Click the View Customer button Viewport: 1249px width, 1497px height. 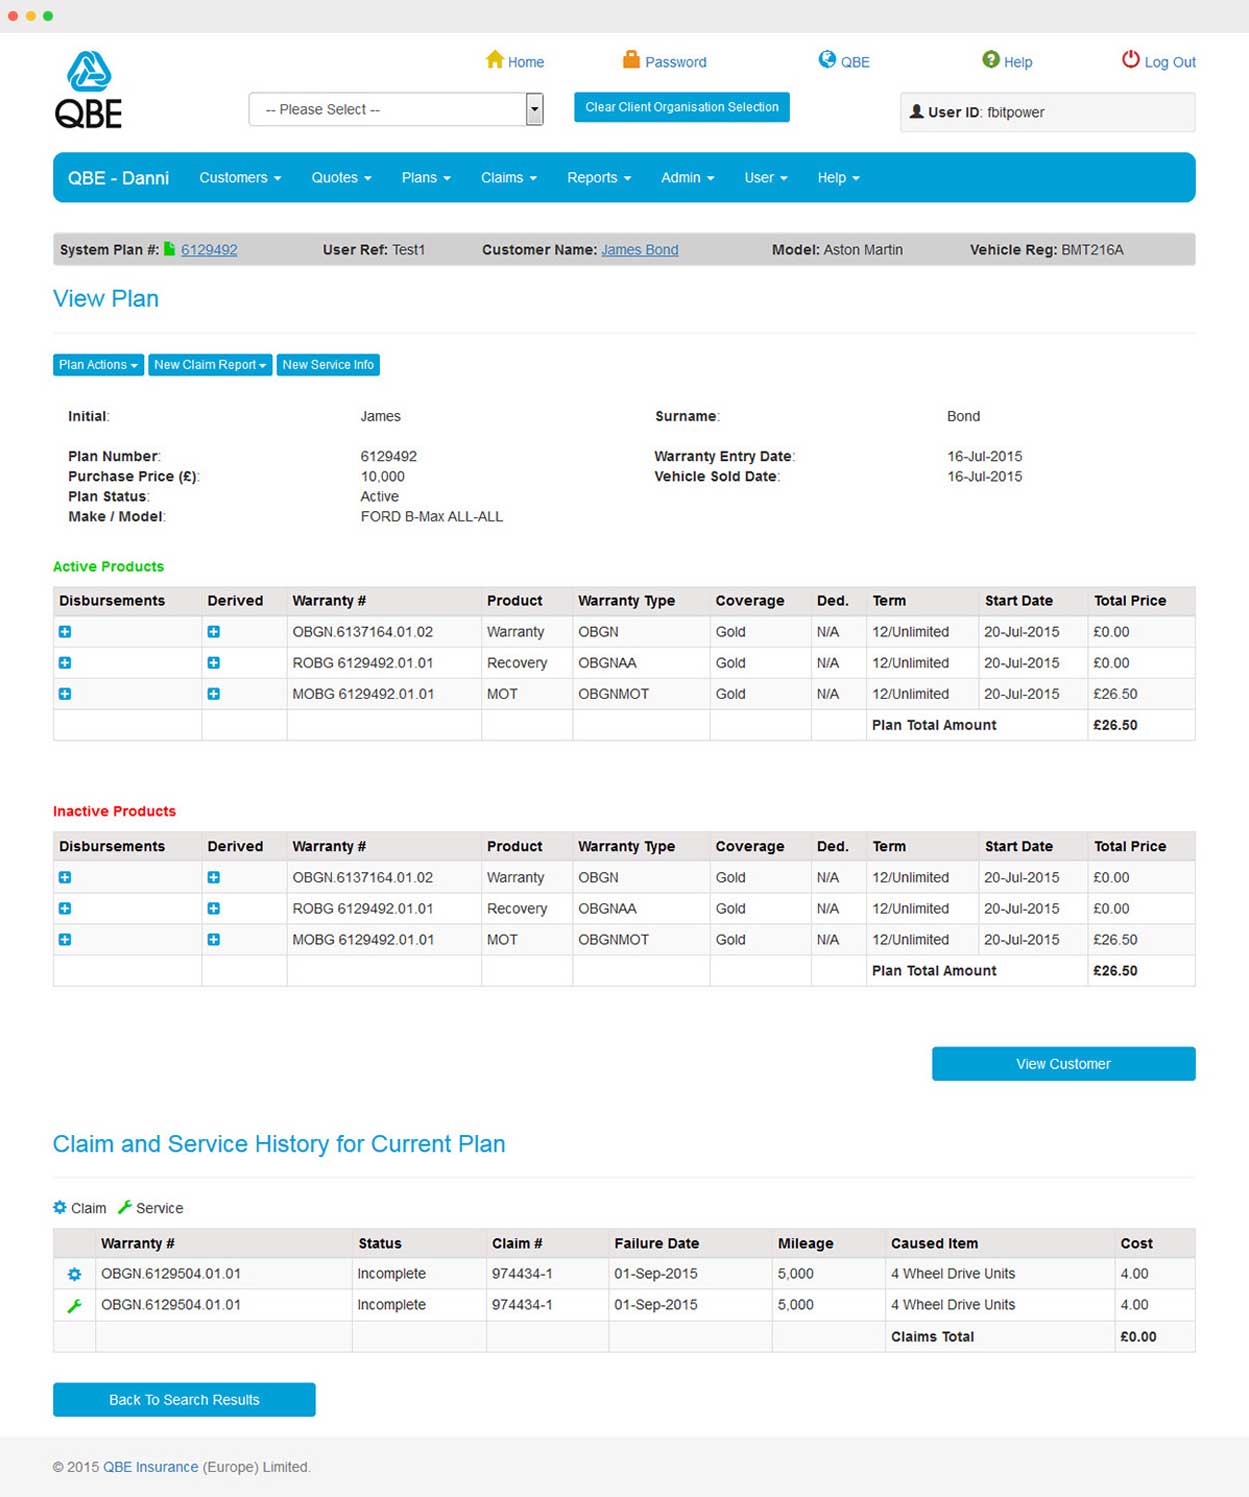click(1063, 1064)
